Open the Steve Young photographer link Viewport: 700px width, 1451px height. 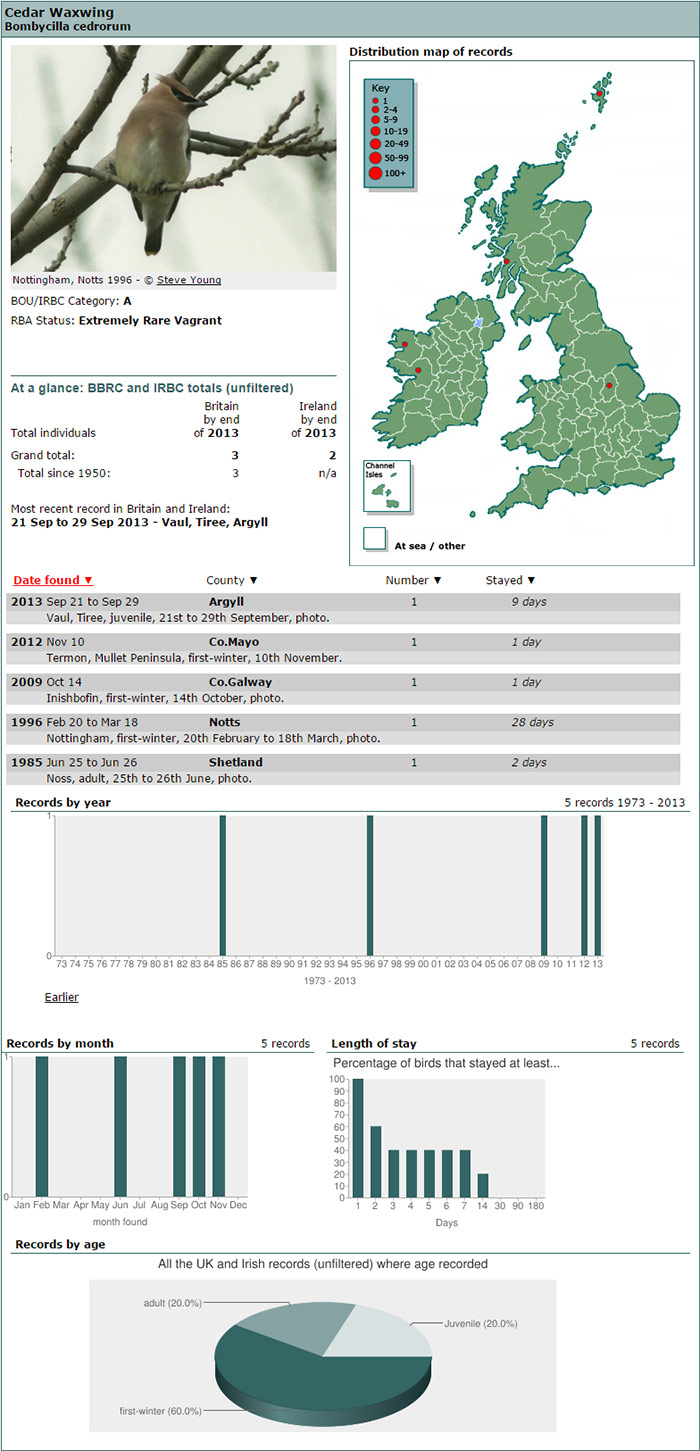189,280
